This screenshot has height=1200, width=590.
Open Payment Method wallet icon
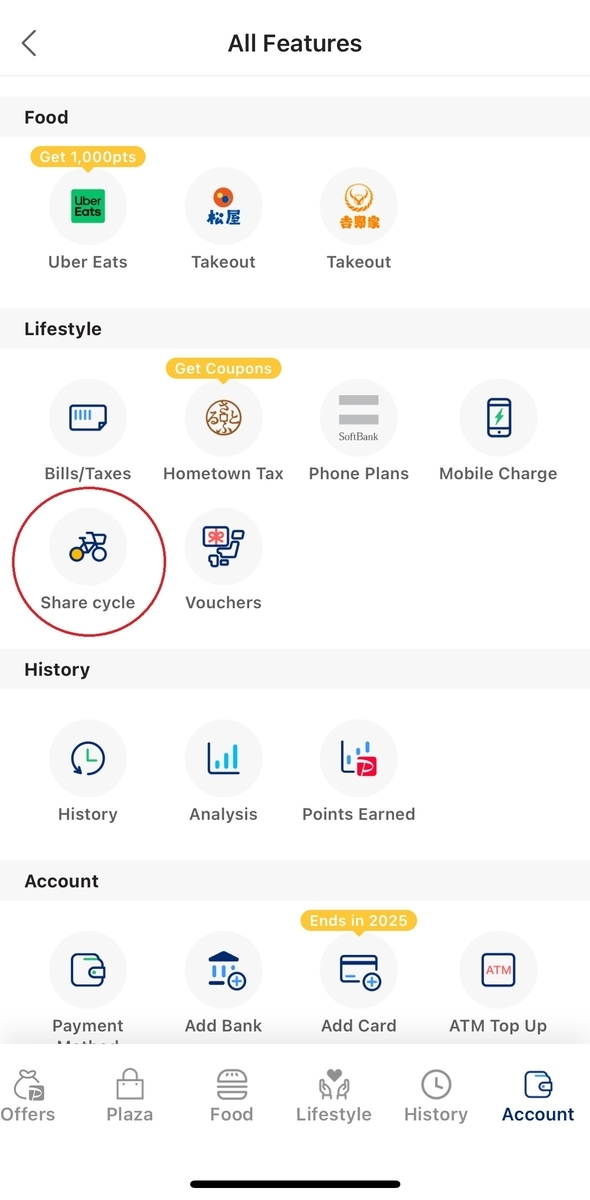click(88, 970)
